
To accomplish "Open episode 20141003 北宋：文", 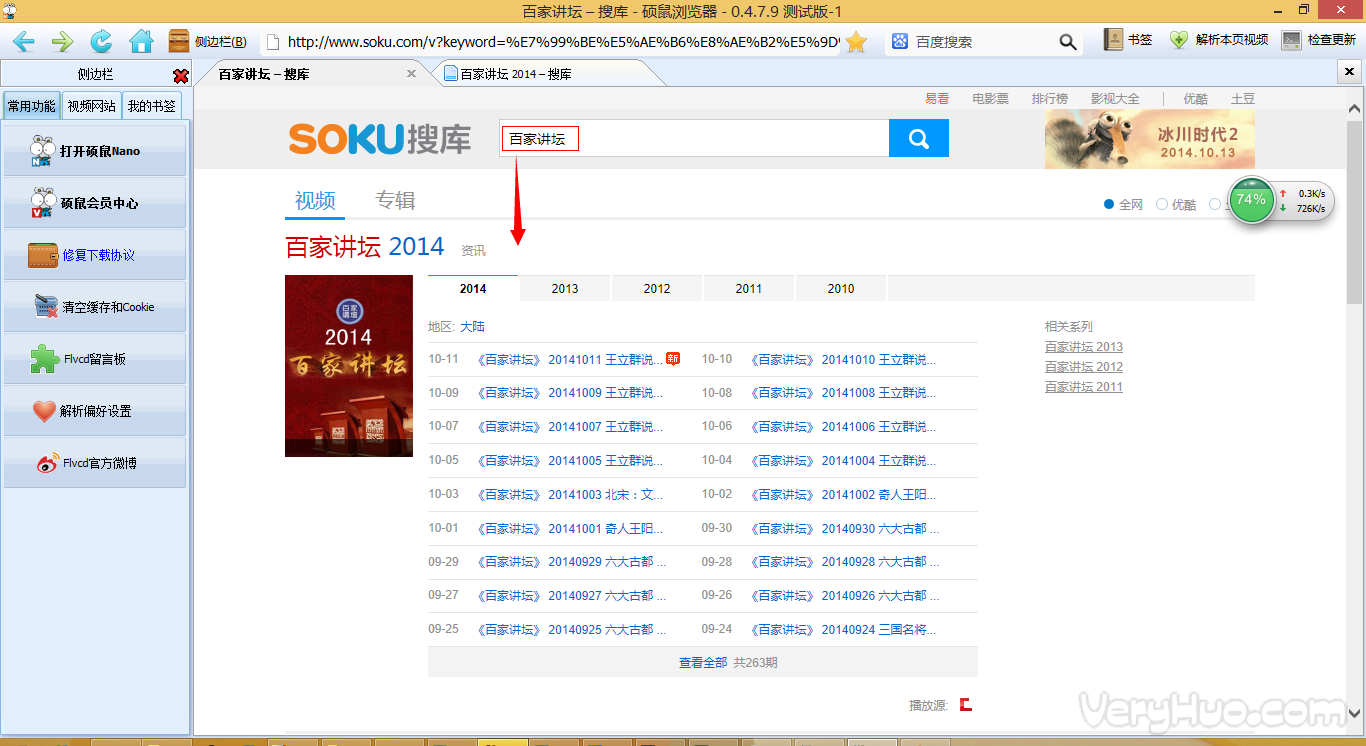I will click(570, 495).
